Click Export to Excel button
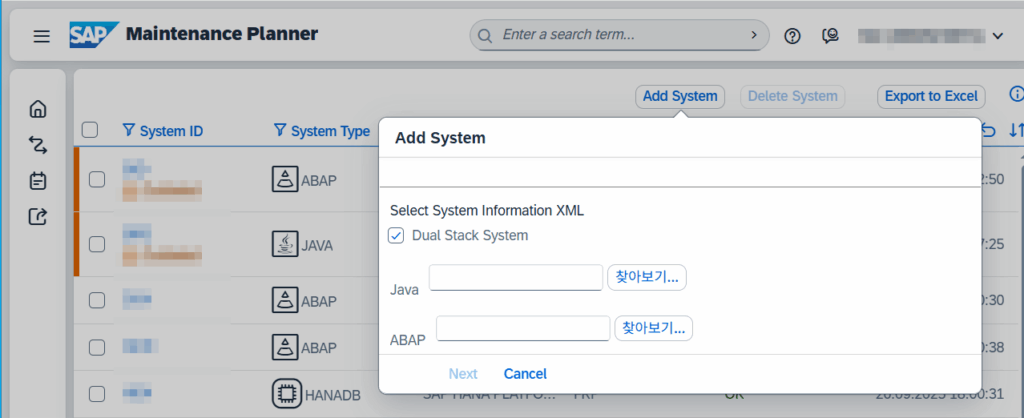 pos(931,96)
